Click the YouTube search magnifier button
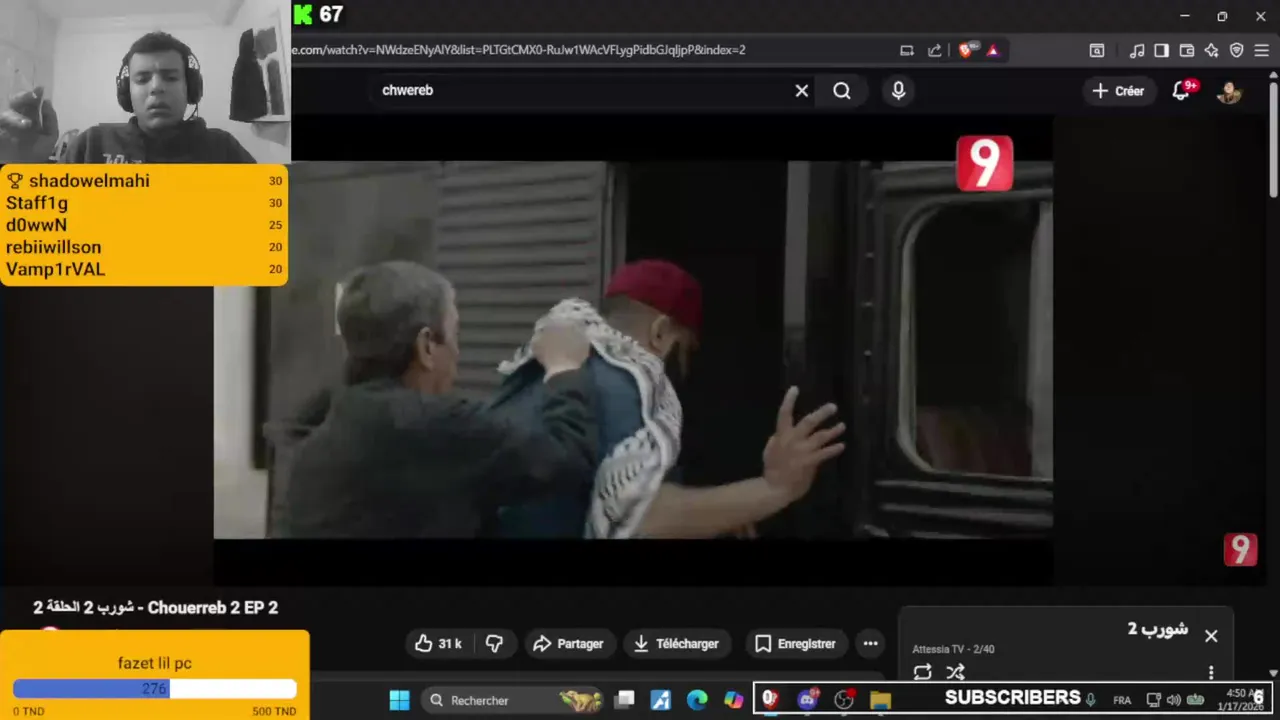 (842, 91)
